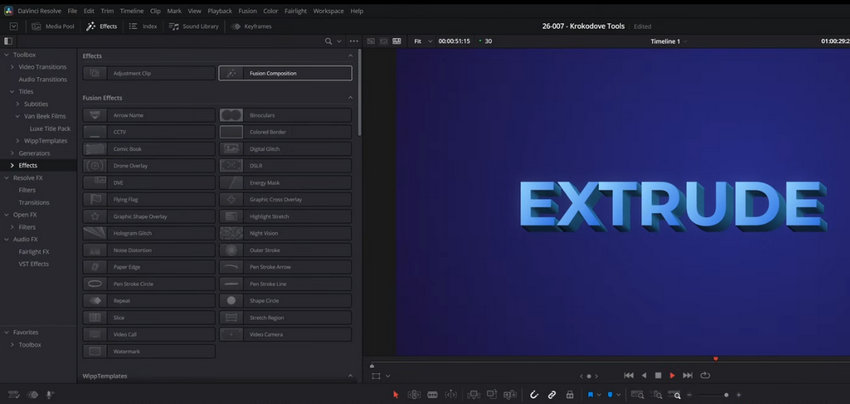
Task: Click the Flying Flag effect icon
Action: click(95, 200)
